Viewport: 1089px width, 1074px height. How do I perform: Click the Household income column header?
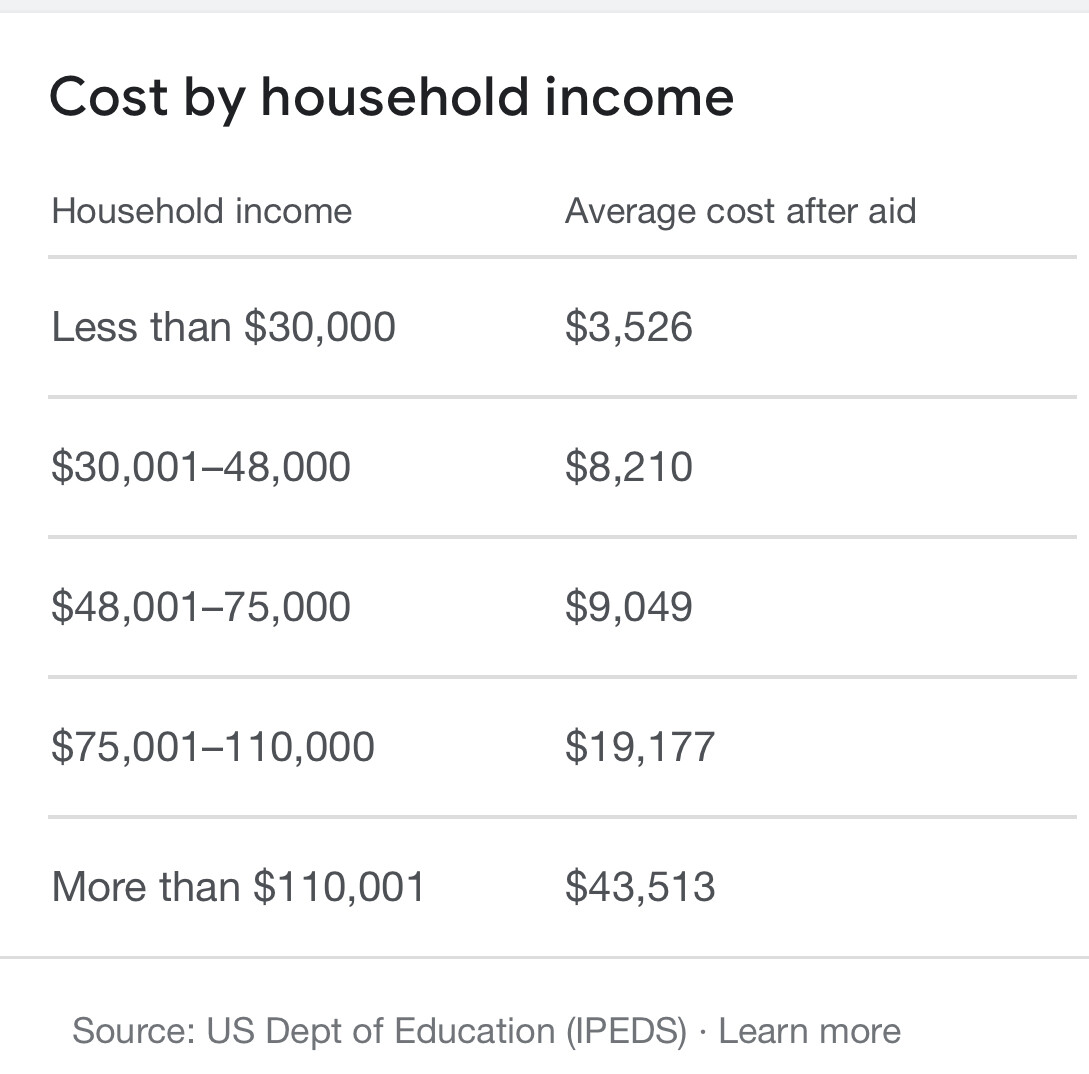201,210
